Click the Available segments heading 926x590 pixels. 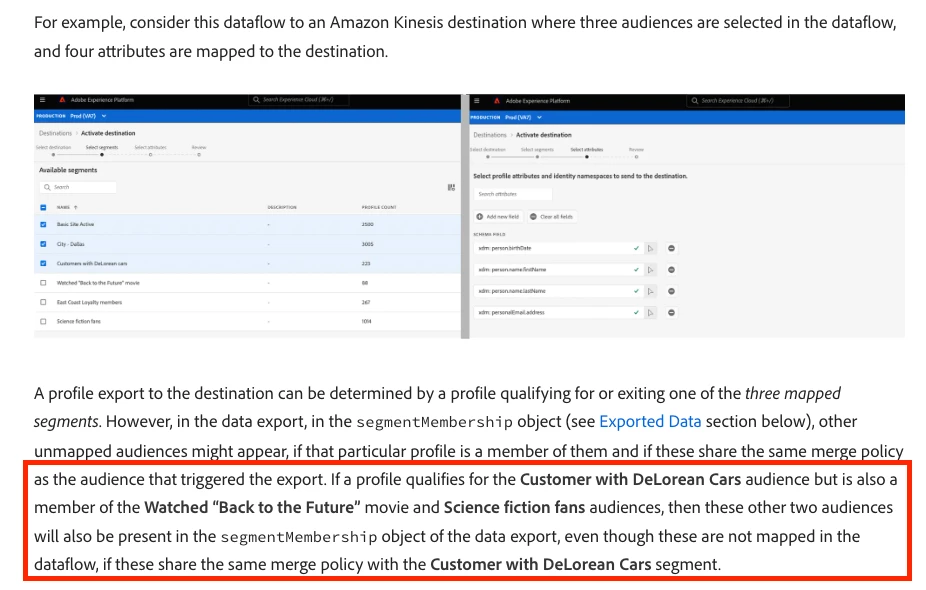point(68,170)
